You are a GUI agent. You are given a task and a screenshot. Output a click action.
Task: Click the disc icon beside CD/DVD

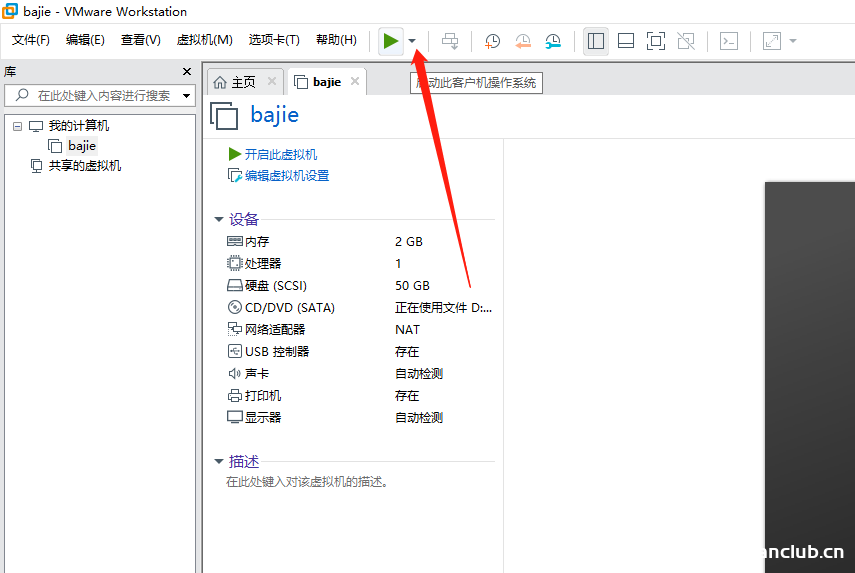coord(234,307)
